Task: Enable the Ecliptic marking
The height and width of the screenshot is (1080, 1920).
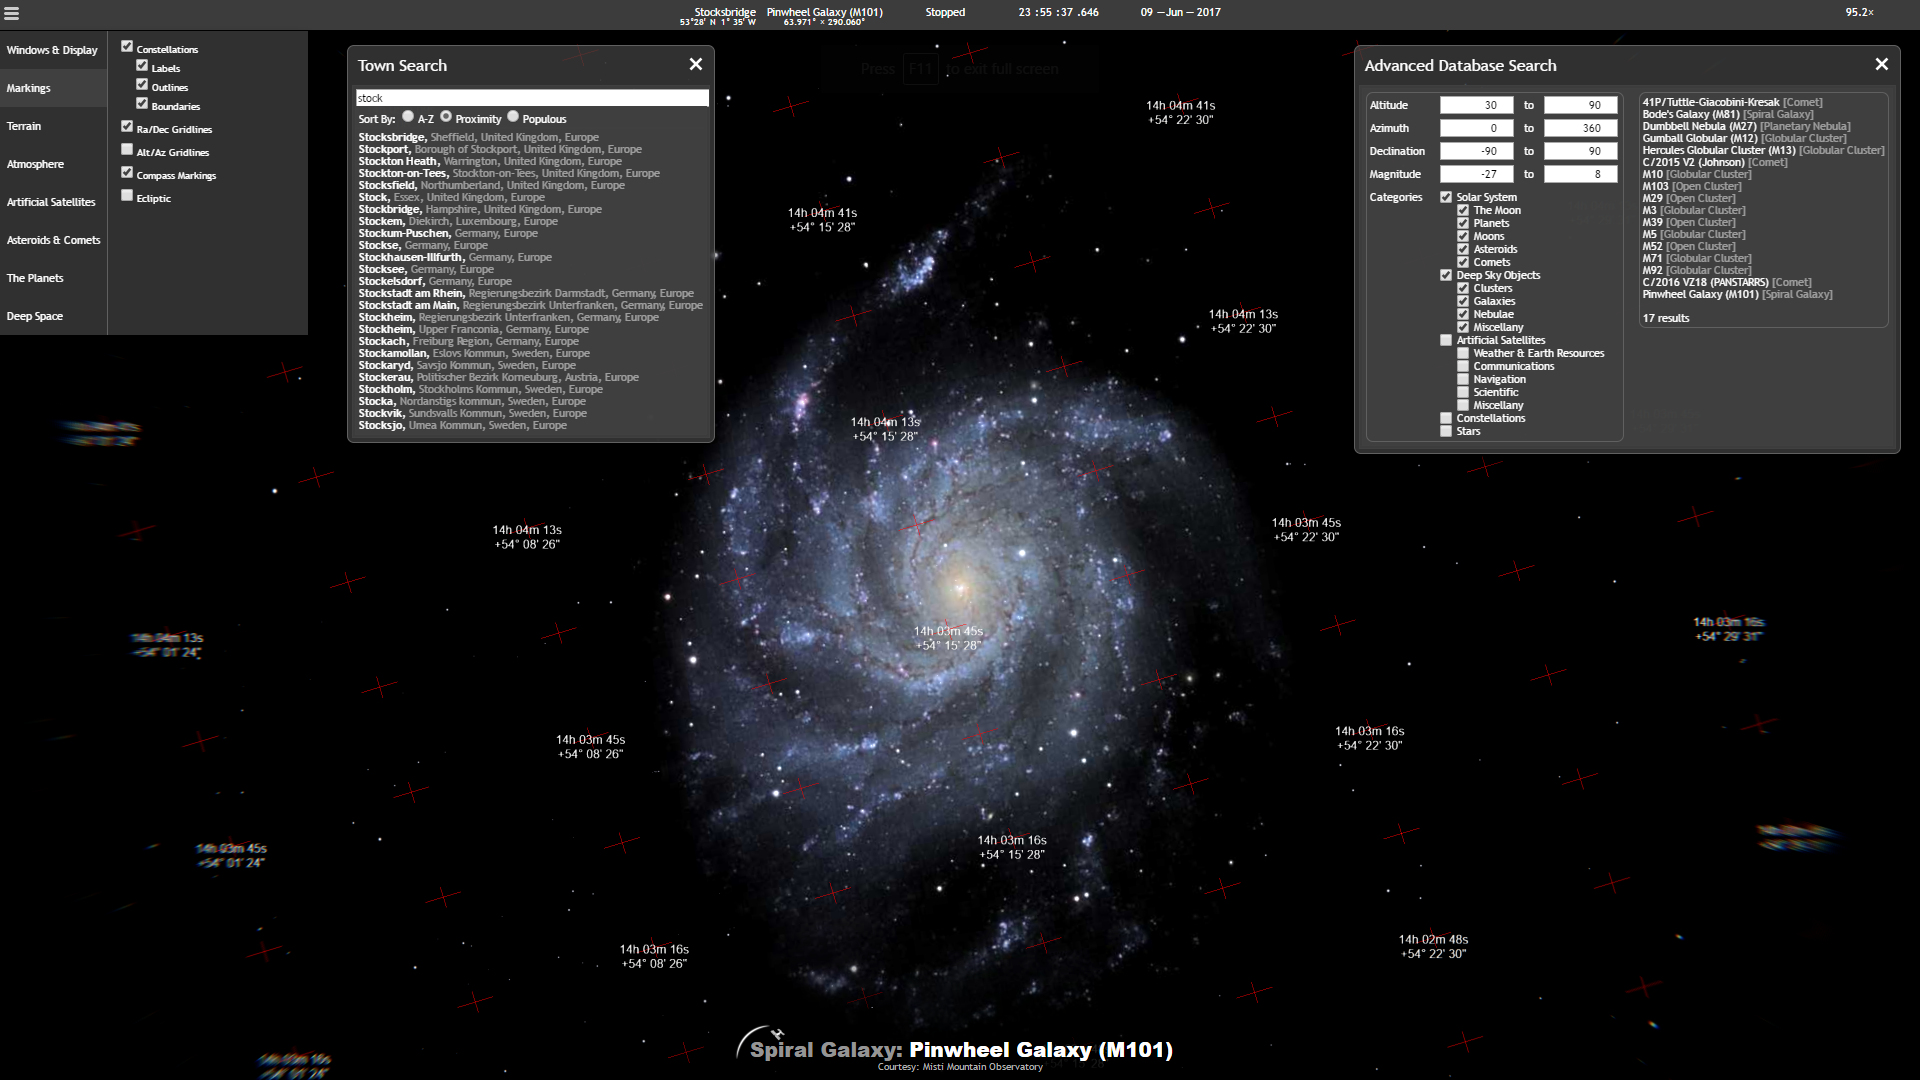Action: [127, 194]
